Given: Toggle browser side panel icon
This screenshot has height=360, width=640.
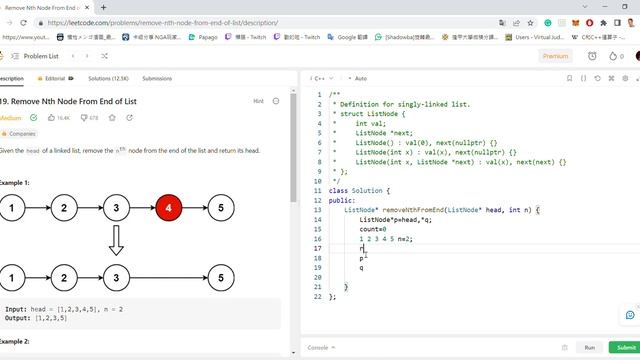Looking at the screenshot, I should (617, 23).
